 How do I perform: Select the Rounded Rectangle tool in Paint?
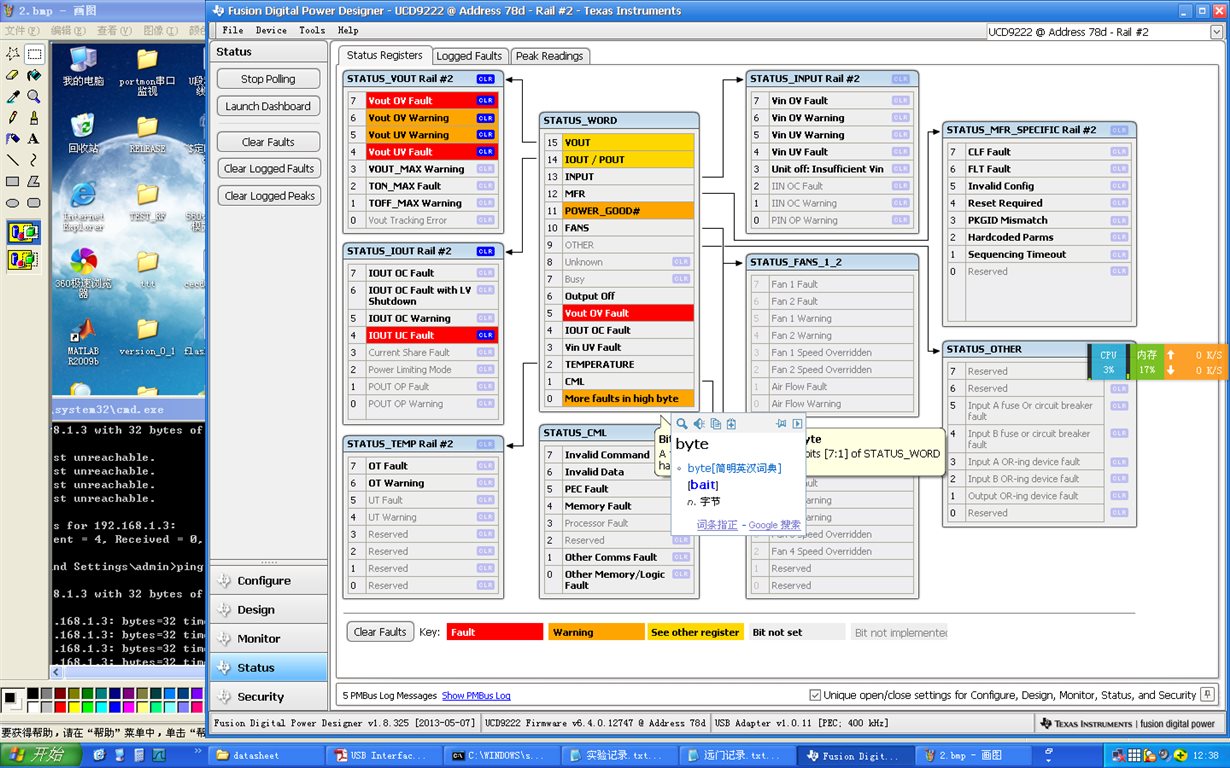pyautogui.click(x=34, y=202)
